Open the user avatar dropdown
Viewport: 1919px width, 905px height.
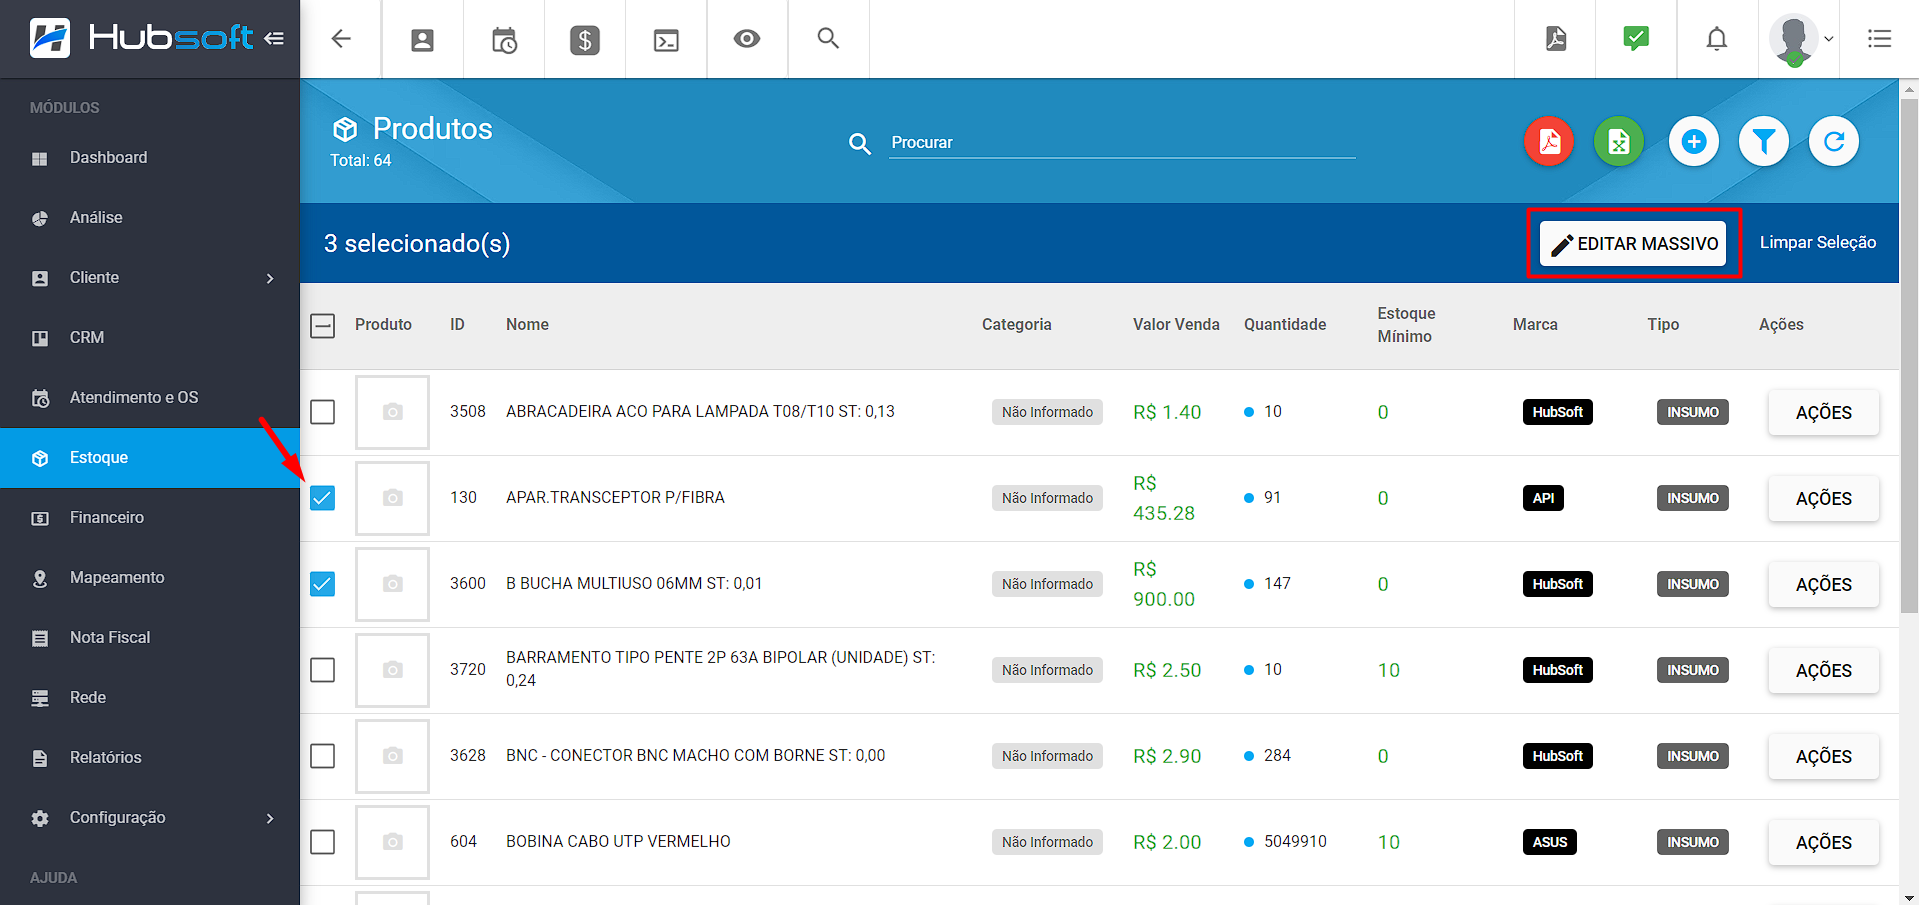1800,40
